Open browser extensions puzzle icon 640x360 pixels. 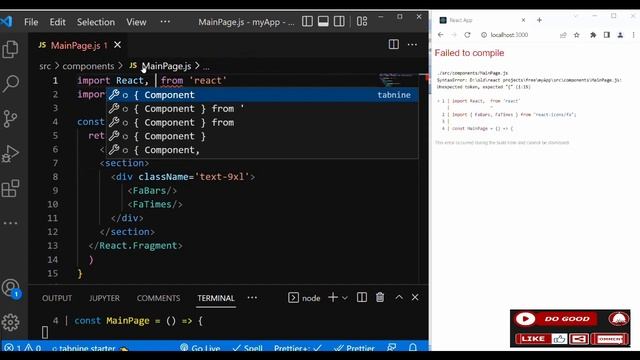click(x=593, y=35)
